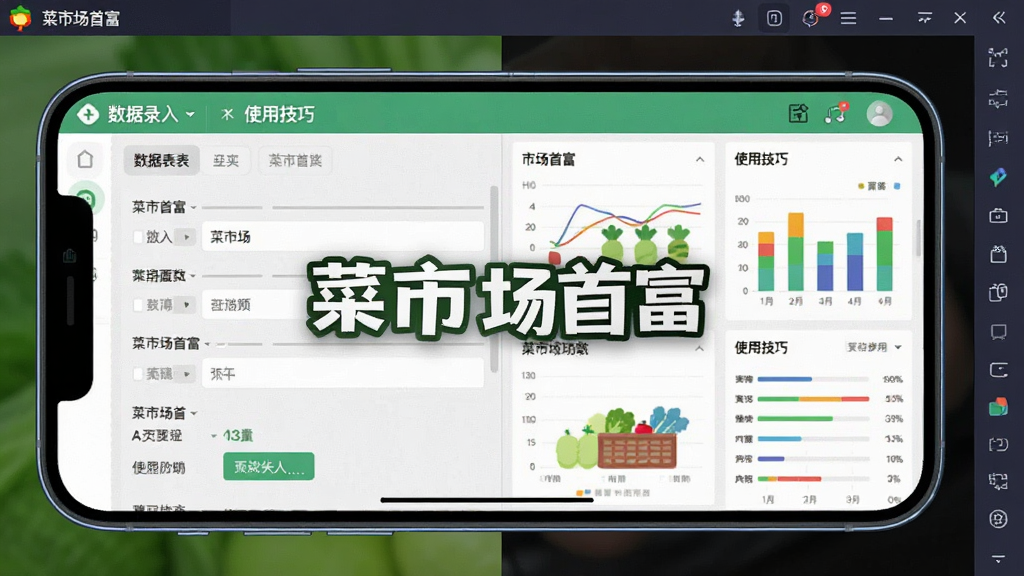Go to the home icon in the phone's left rail

(x=85, y=159)
